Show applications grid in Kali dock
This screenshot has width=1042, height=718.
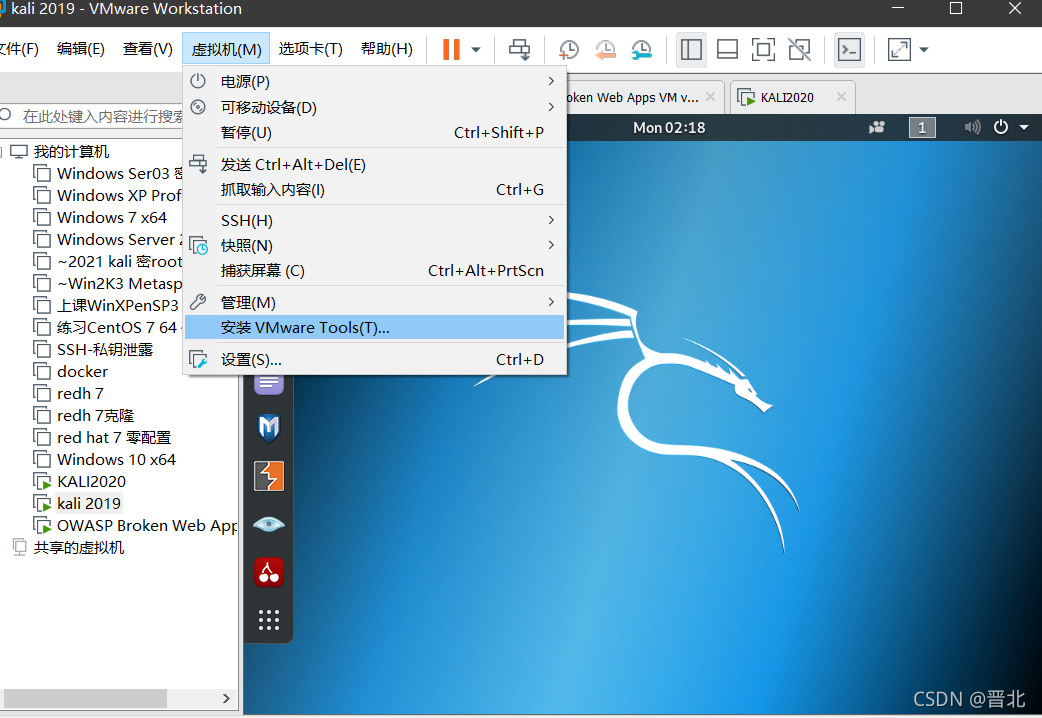268,620
